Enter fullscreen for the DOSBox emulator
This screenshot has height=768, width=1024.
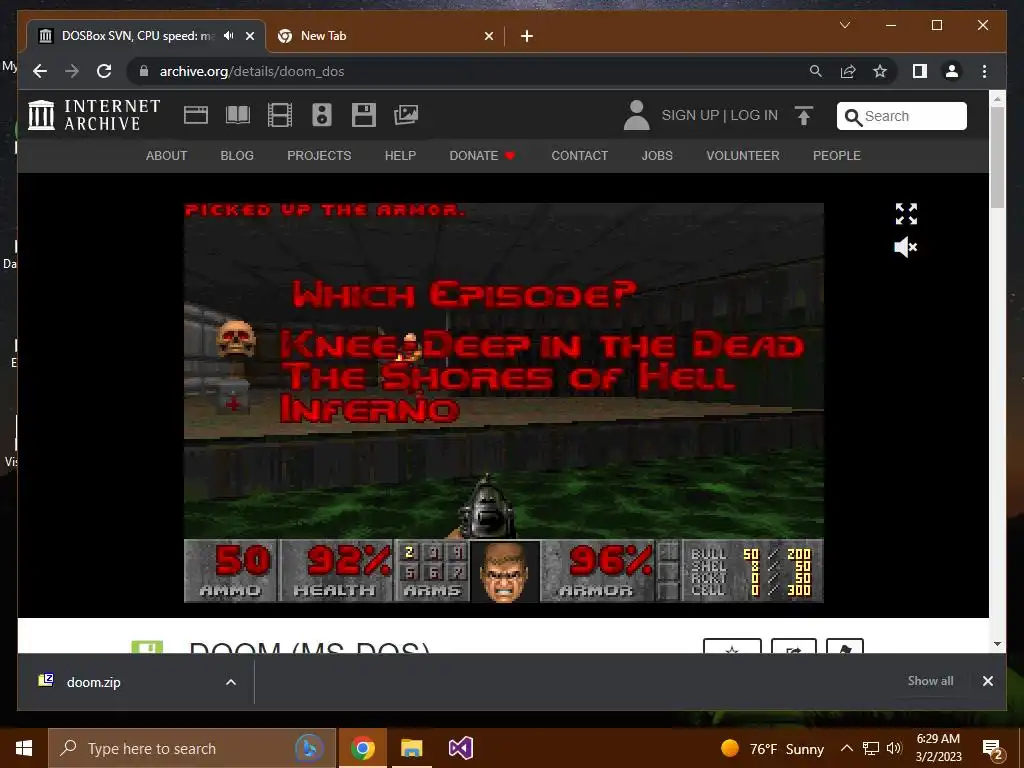coord(906,214)
